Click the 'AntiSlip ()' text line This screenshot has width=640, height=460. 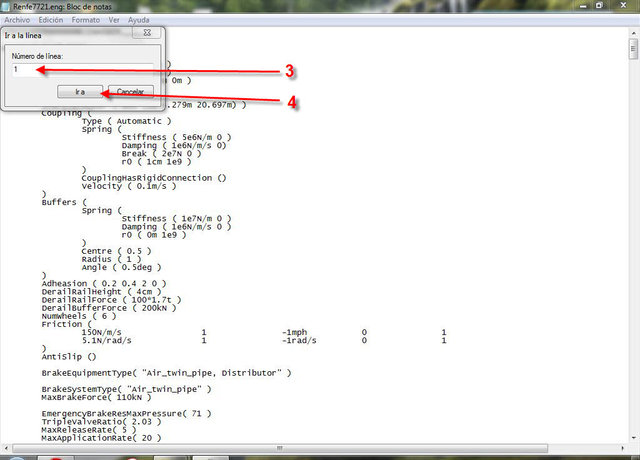click(68, 355)
